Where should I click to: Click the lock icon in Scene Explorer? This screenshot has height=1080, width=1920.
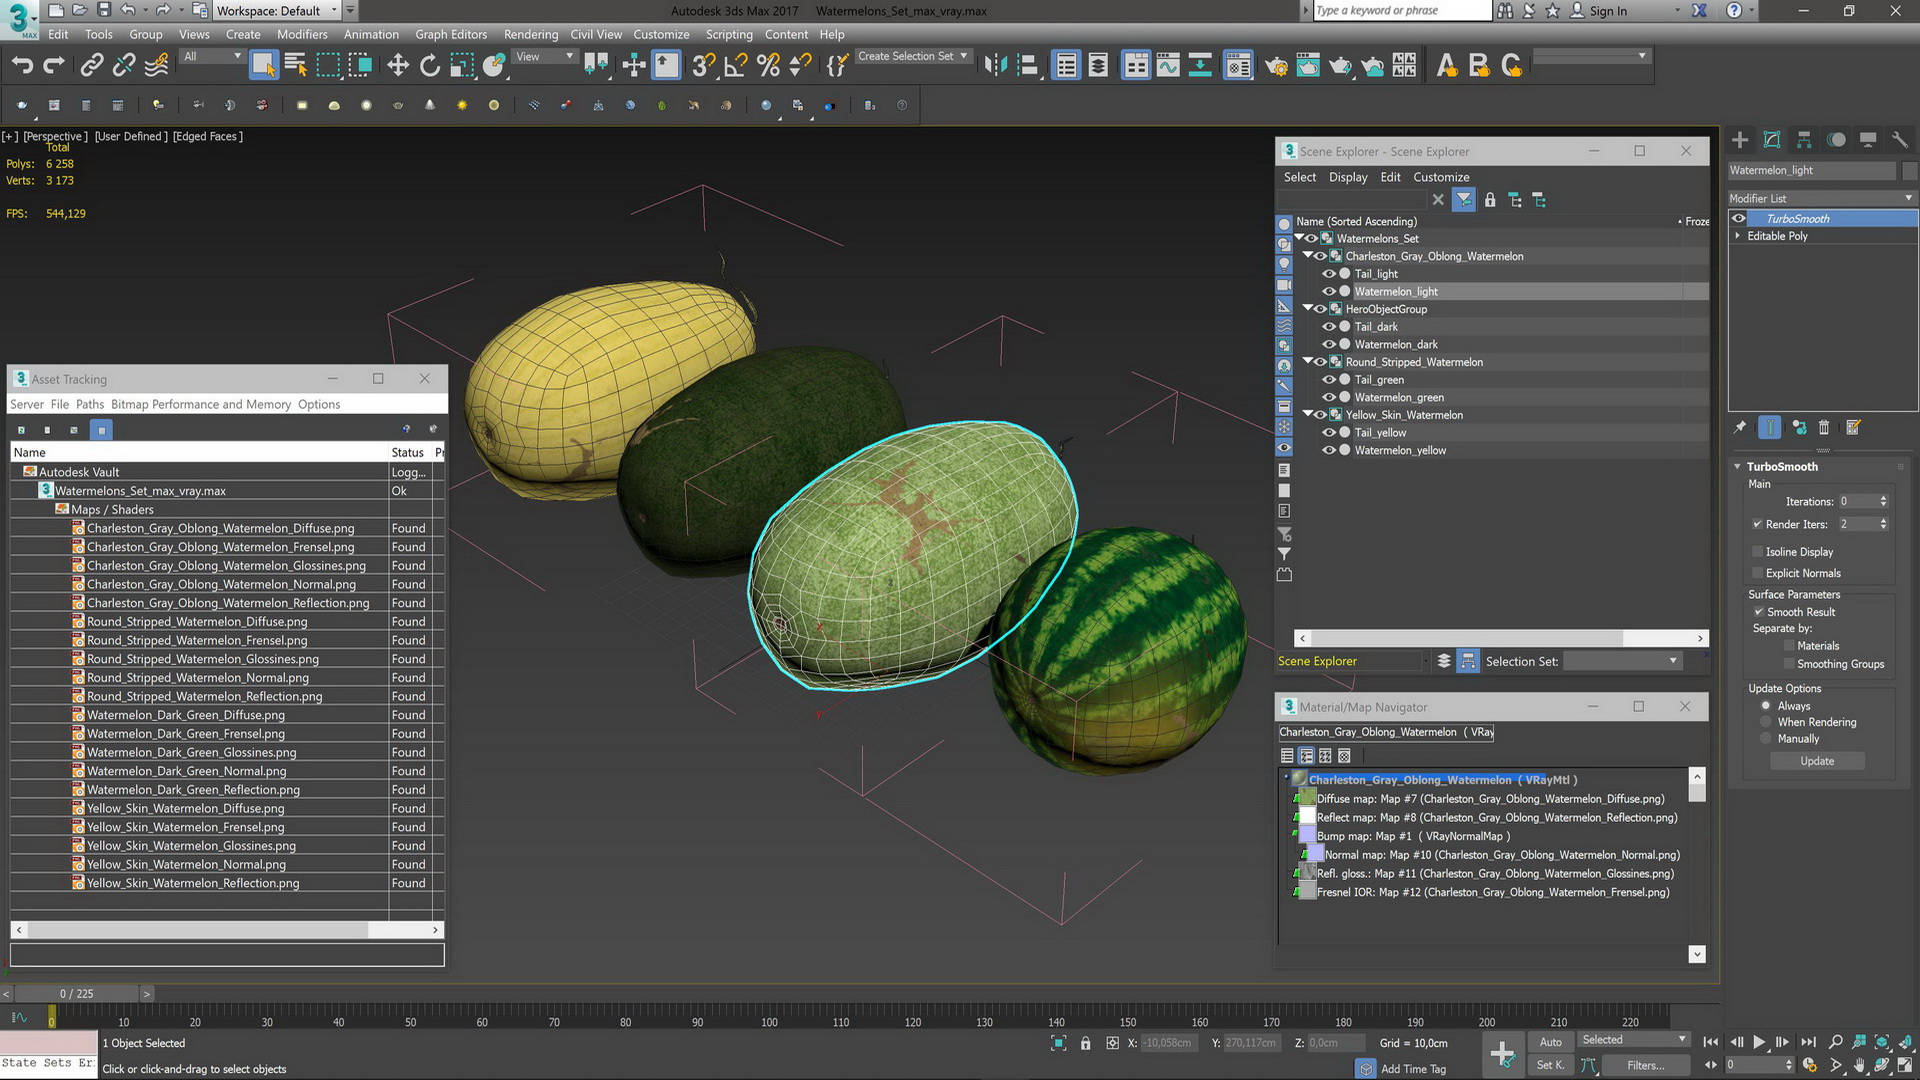1490,200
